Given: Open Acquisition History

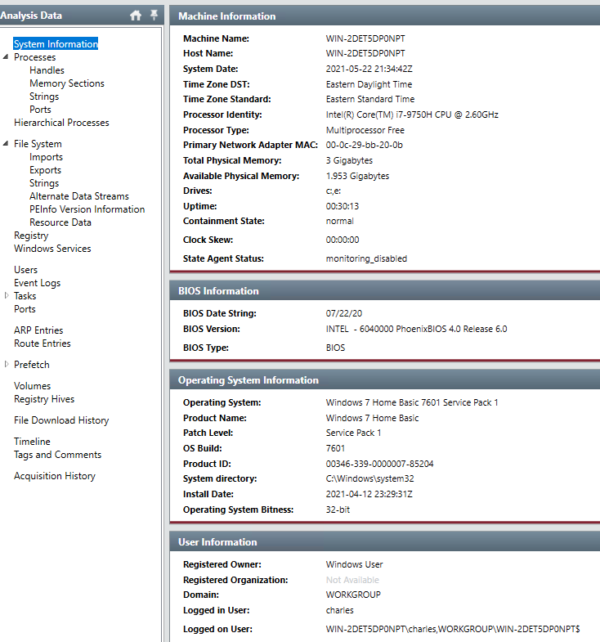Looking at the screenshot, I should point(54,476).
